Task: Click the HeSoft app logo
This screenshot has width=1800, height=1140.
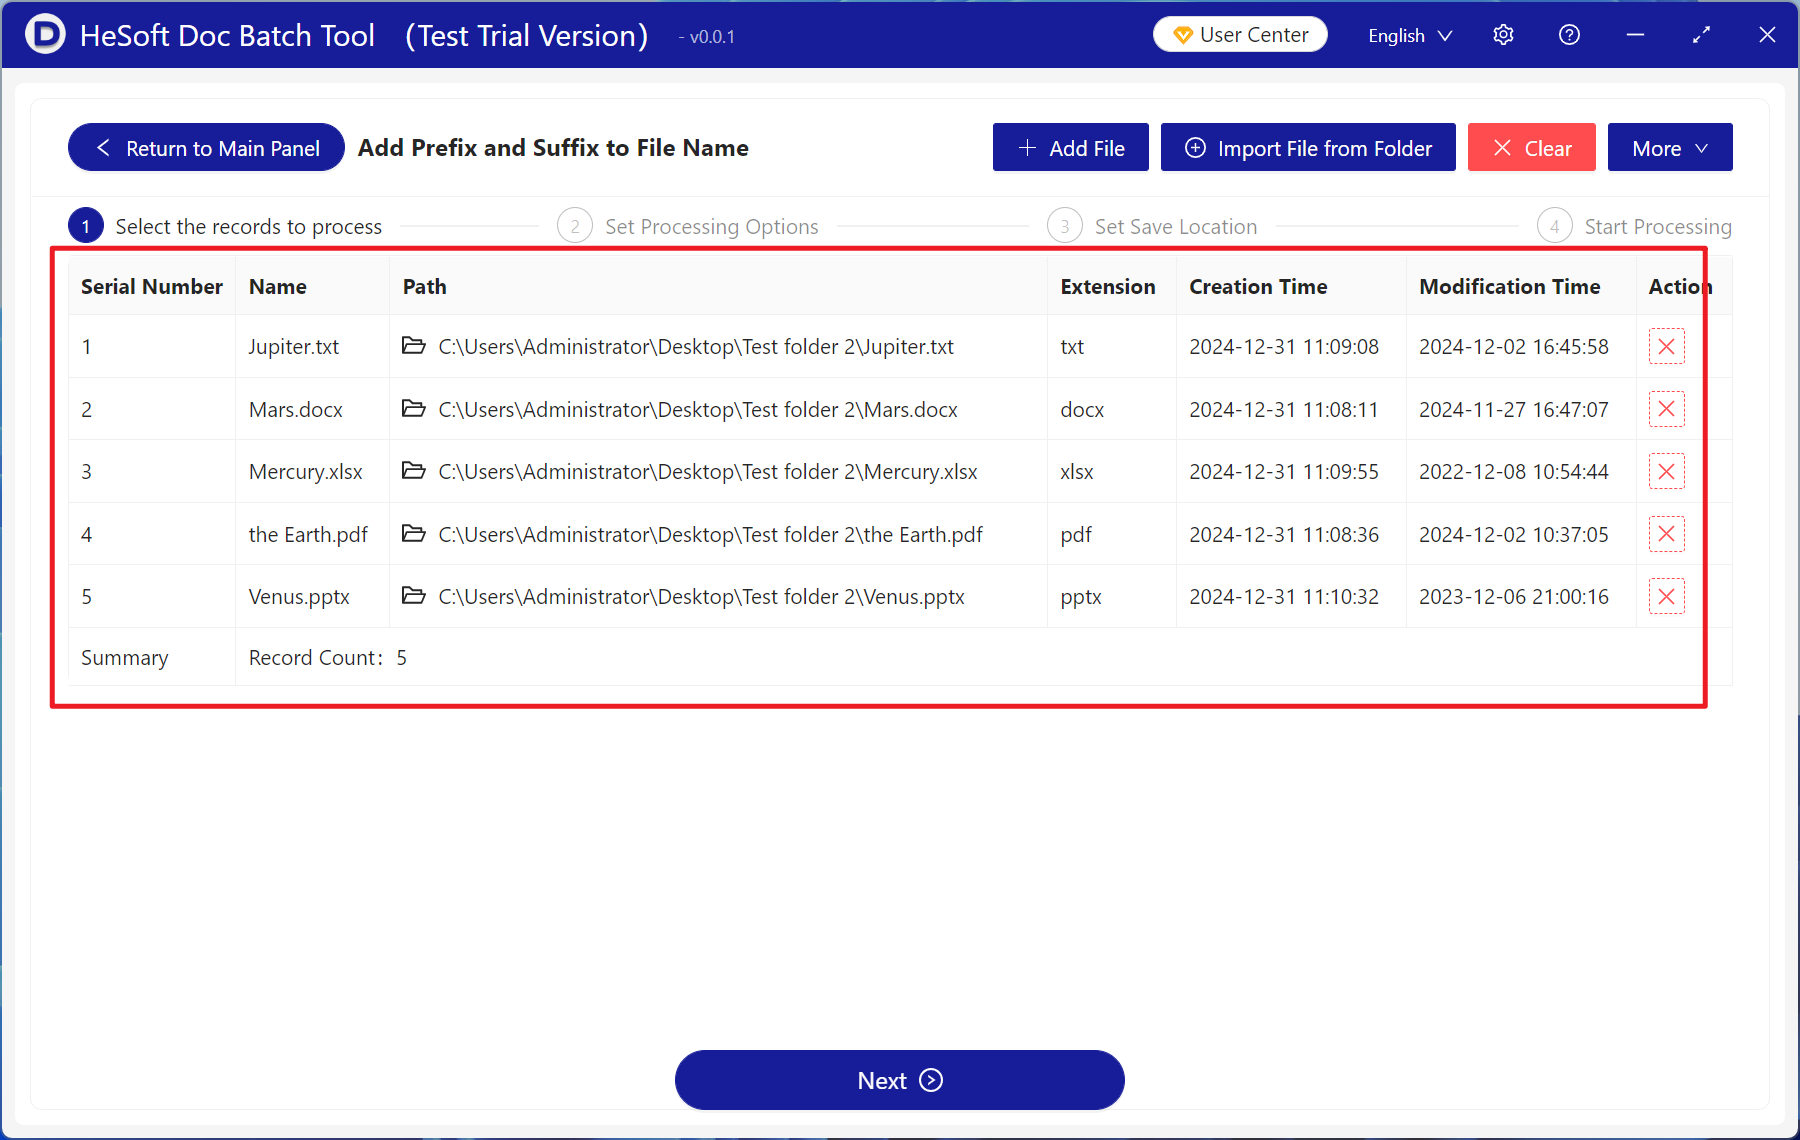Action: pos(44,35)
